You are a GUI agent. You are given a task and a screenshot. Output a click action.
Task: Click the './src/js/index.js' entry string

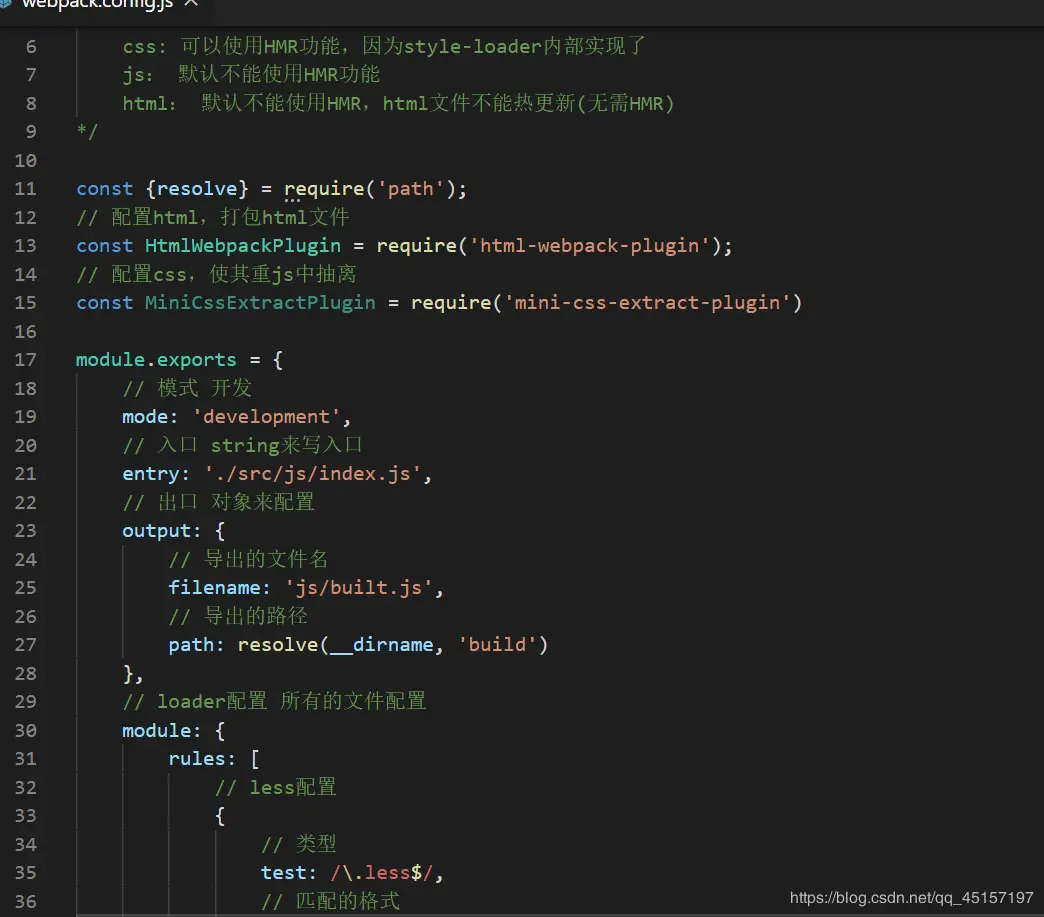click(x=312, y=474)
